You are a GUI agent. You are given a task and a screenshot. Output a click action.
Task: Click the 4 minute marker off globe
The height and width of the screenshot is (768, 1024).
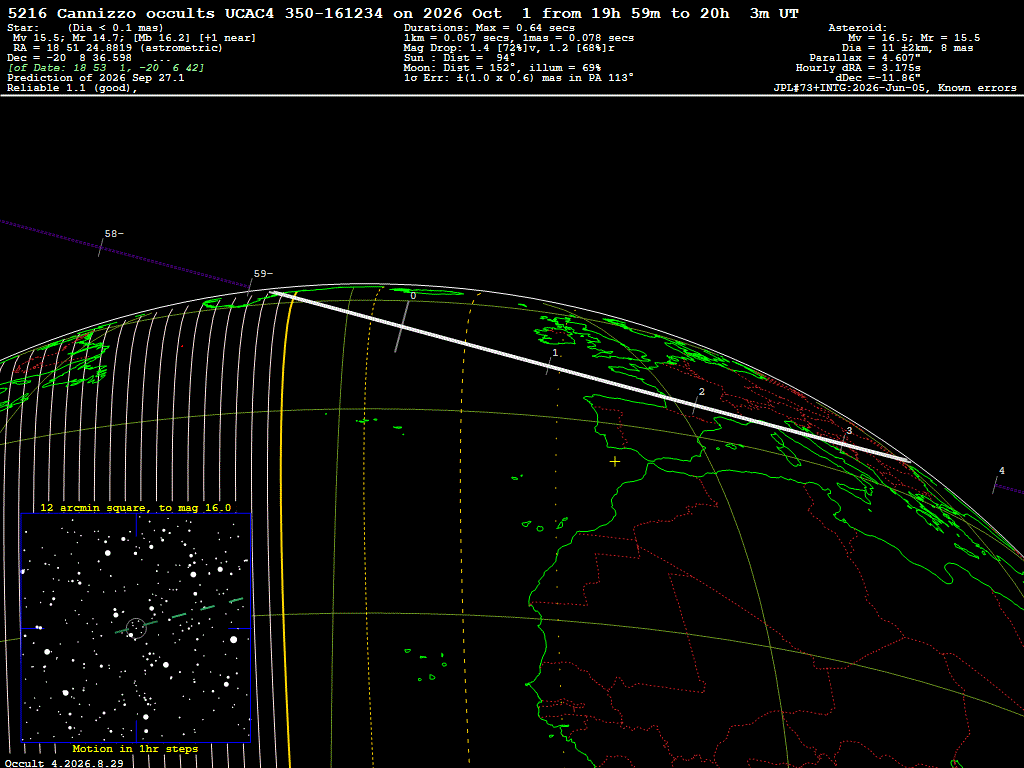tap(1002, 471)
